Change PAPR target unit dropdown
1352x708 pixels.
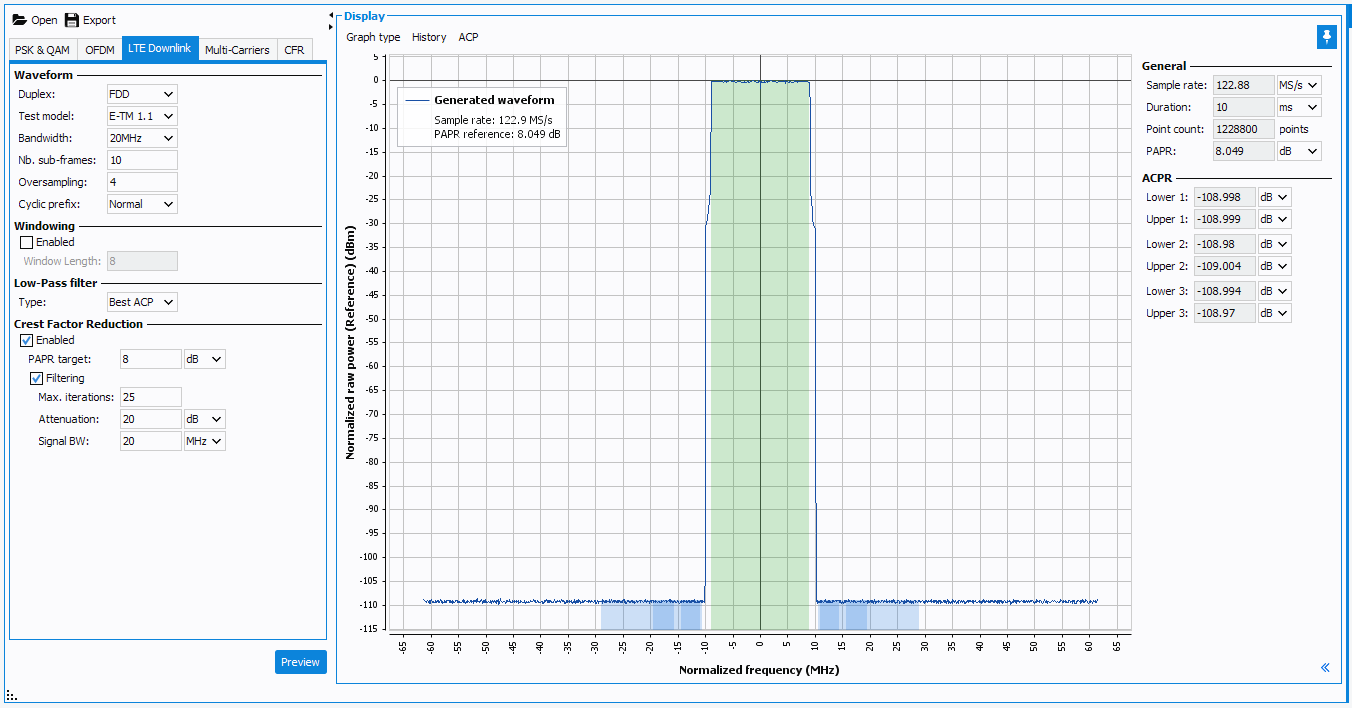point(205,359)
